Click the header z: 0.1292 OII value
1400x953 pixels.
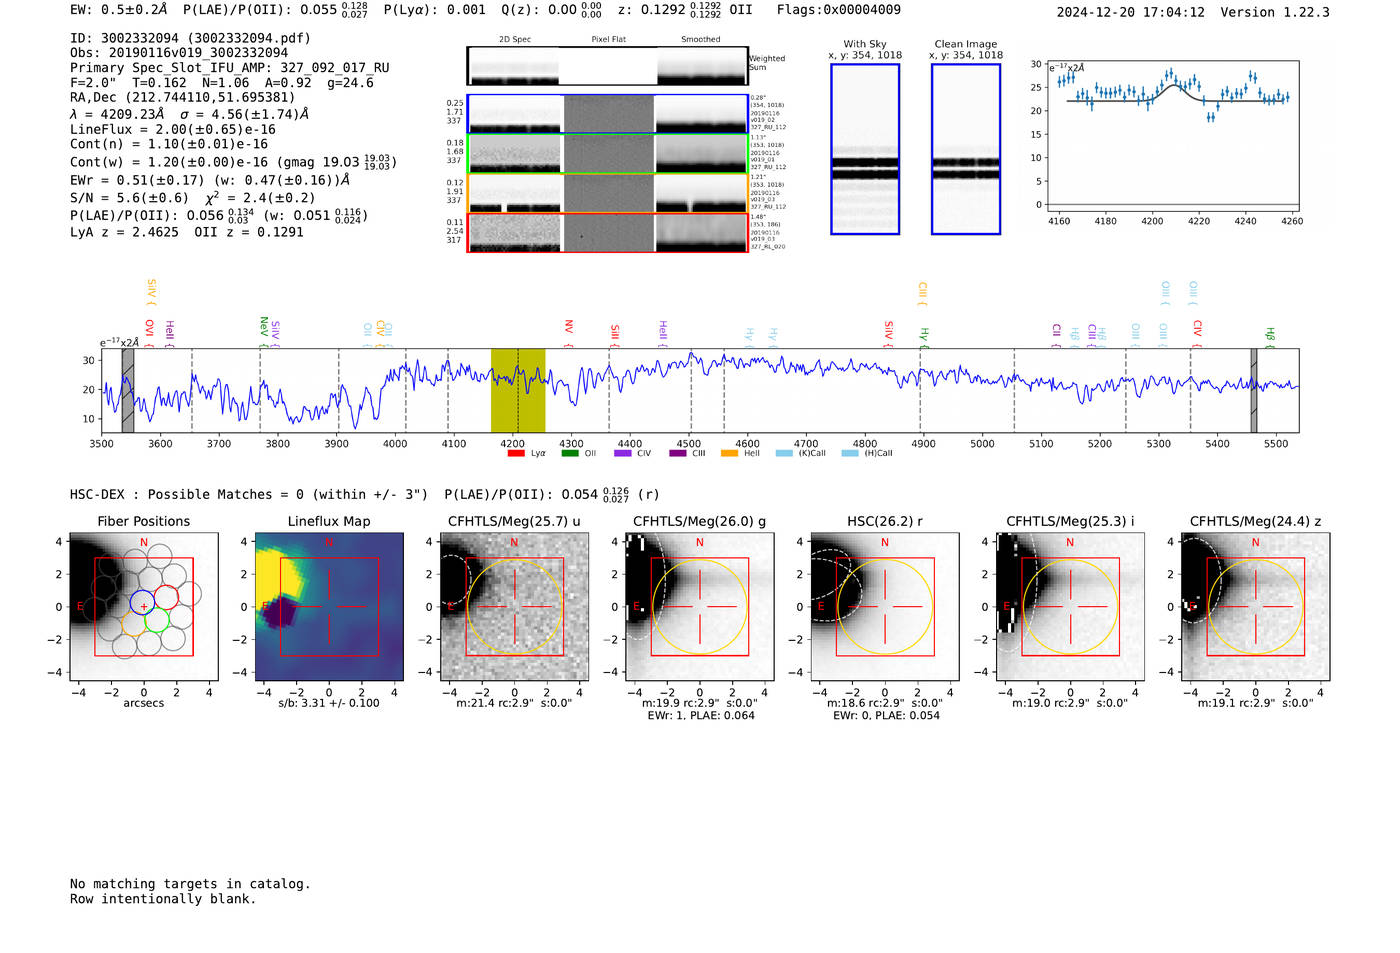[685, 10]
